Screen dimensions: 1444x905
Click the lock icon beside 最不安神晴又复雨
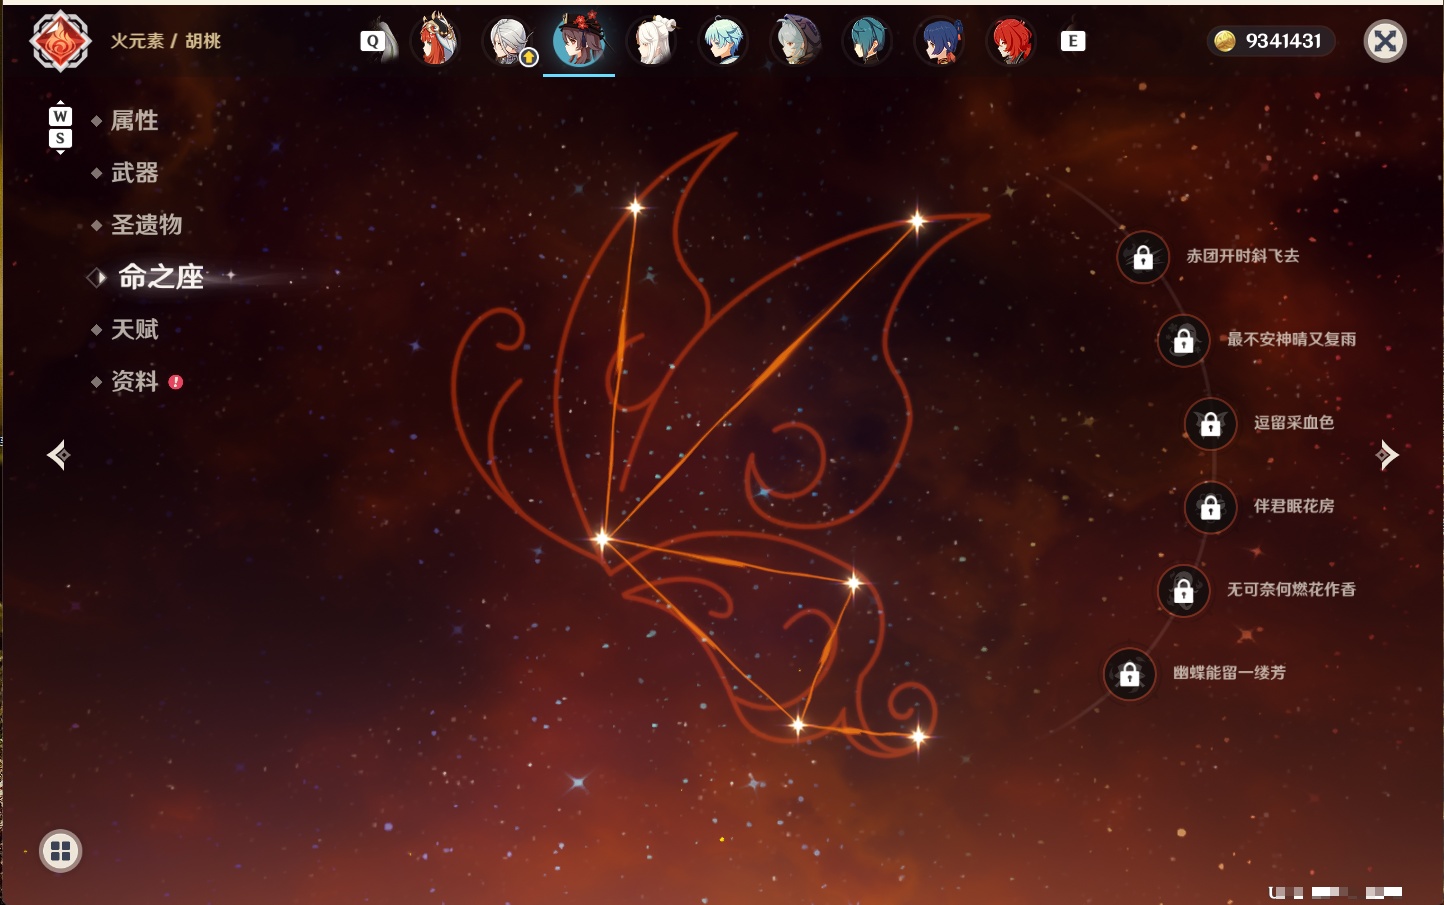point(1184,340)
